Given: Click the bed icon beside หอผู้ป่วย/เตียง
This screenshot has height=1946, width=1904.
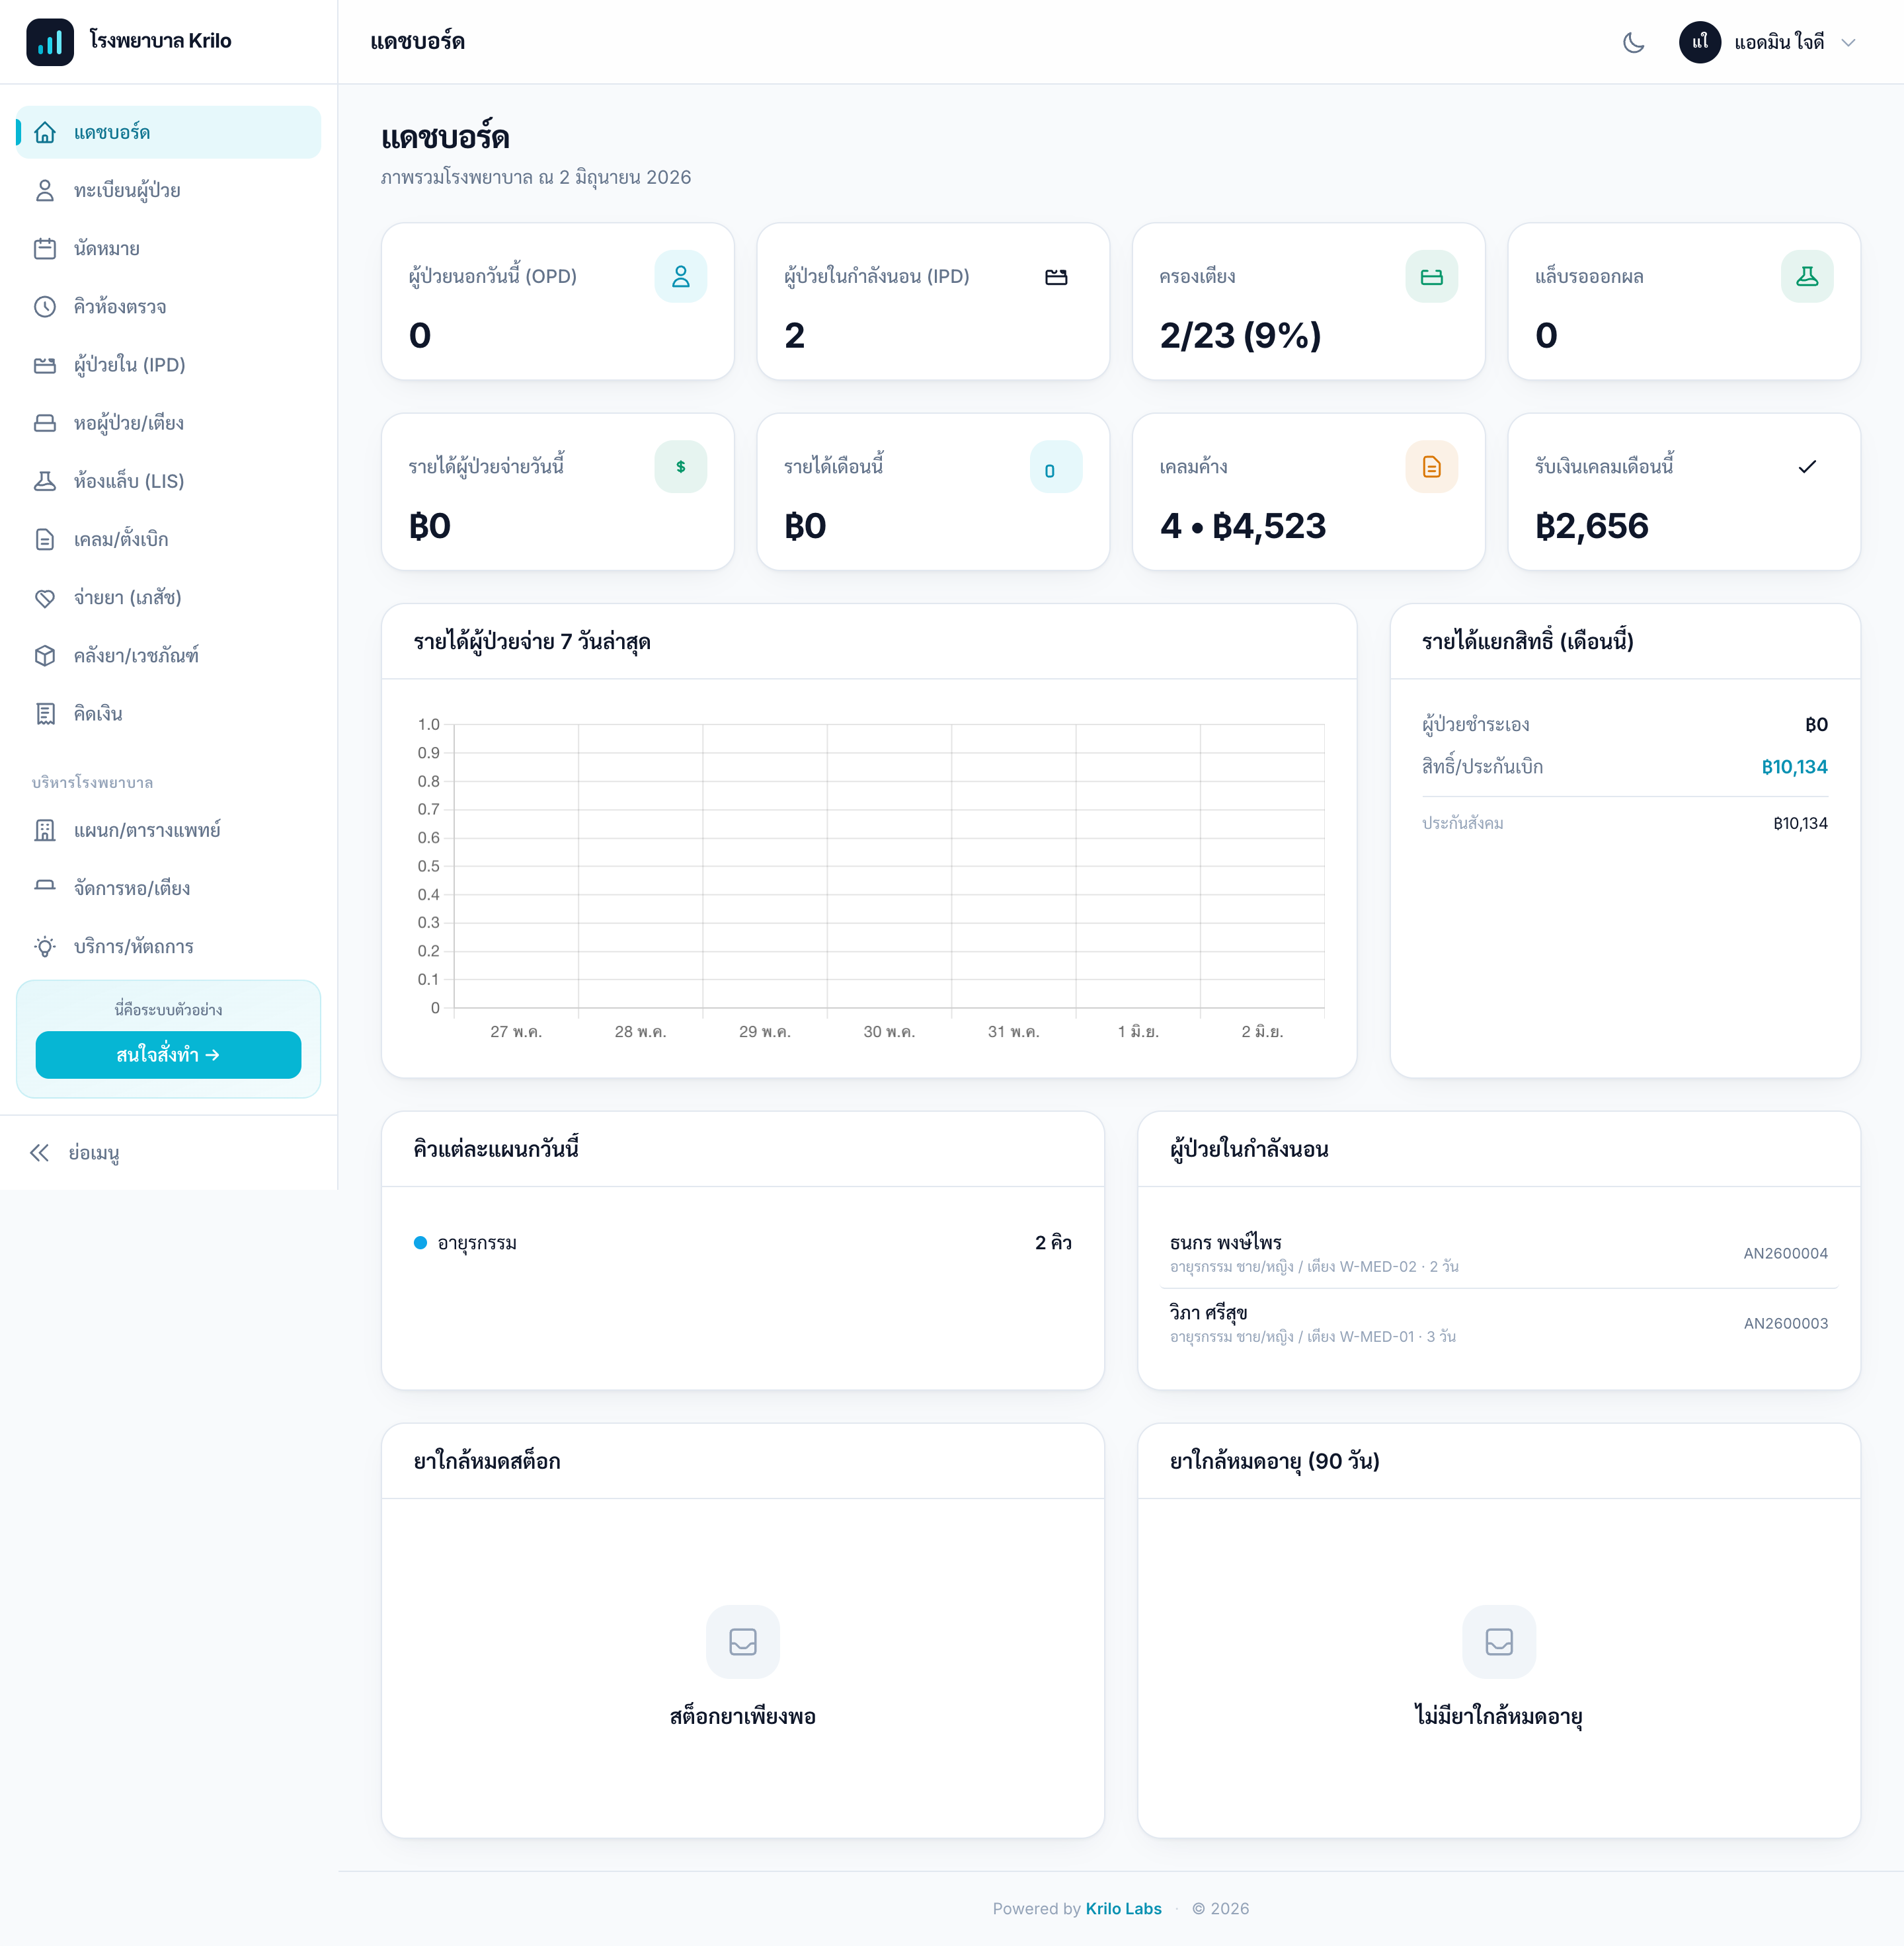Looking at the screenshot, I should click(x=45, y=423).
